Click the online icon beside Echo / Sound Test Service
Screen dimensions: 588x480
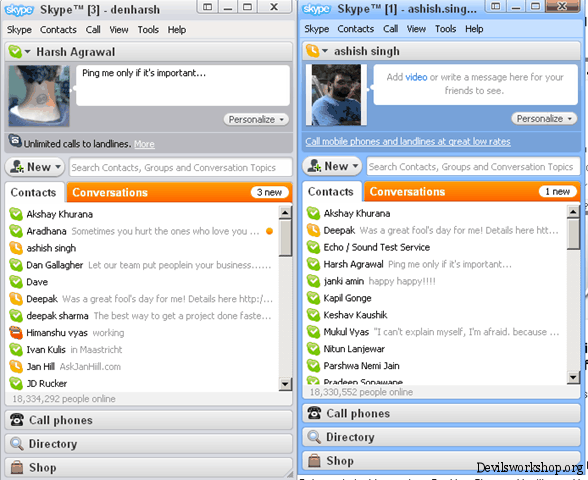[313, 247]
